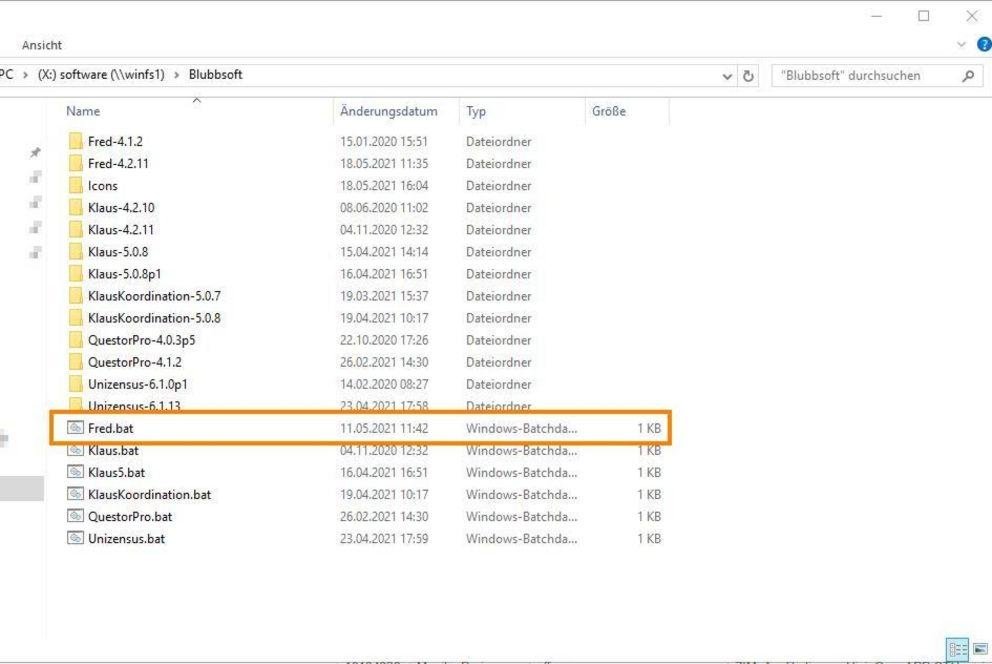
Task: Click the KlausKoordination.bat file icon
Action: tap(75, 494)
